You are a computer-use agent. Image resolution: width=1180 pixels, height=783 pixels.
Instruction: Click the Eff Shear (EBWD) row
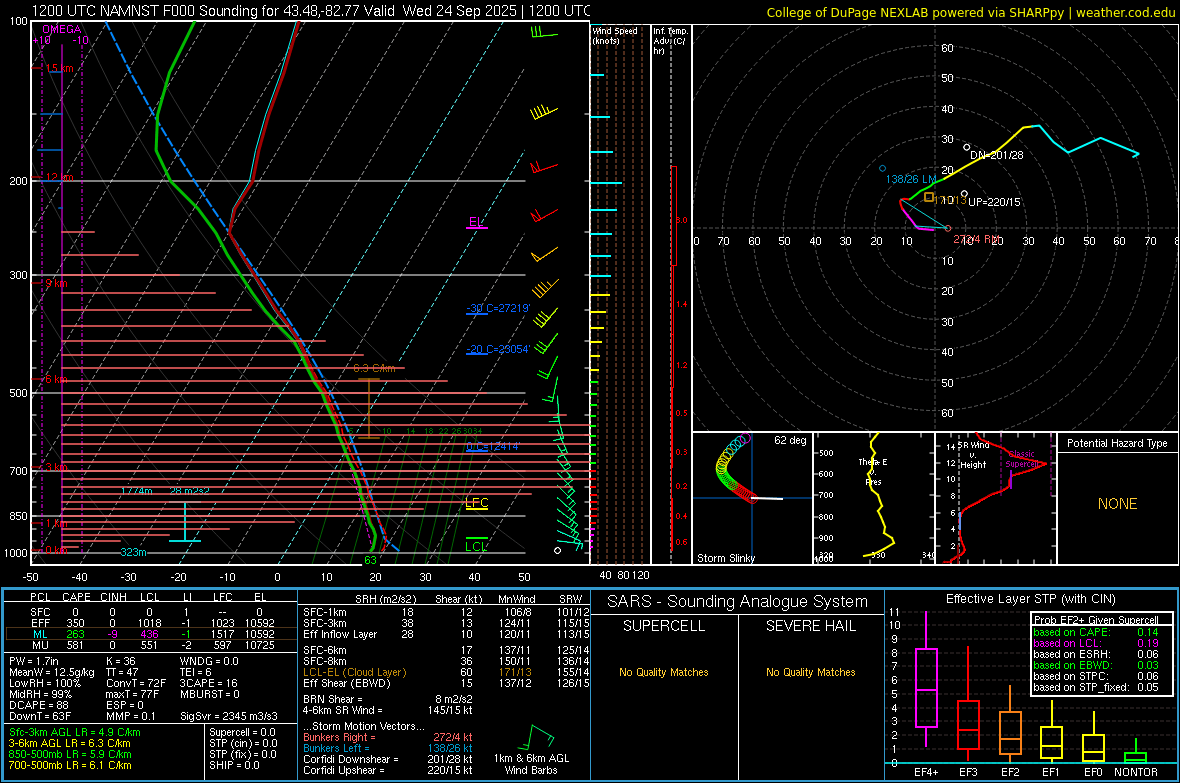pyautogui.click(x=446, y=683)
